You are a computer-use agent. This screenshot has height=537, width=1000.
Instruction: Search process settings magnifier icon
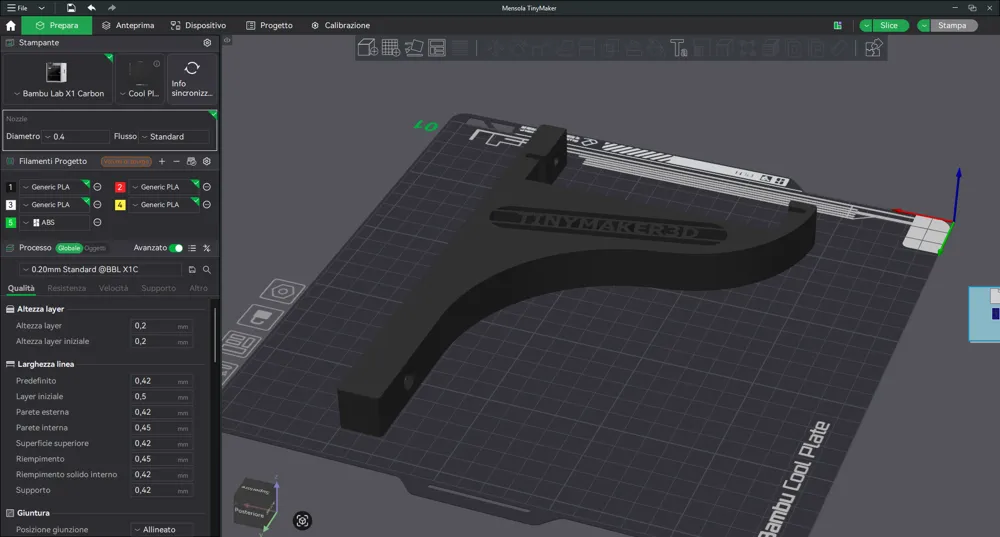pyautogui.click(x=207, y=270)
